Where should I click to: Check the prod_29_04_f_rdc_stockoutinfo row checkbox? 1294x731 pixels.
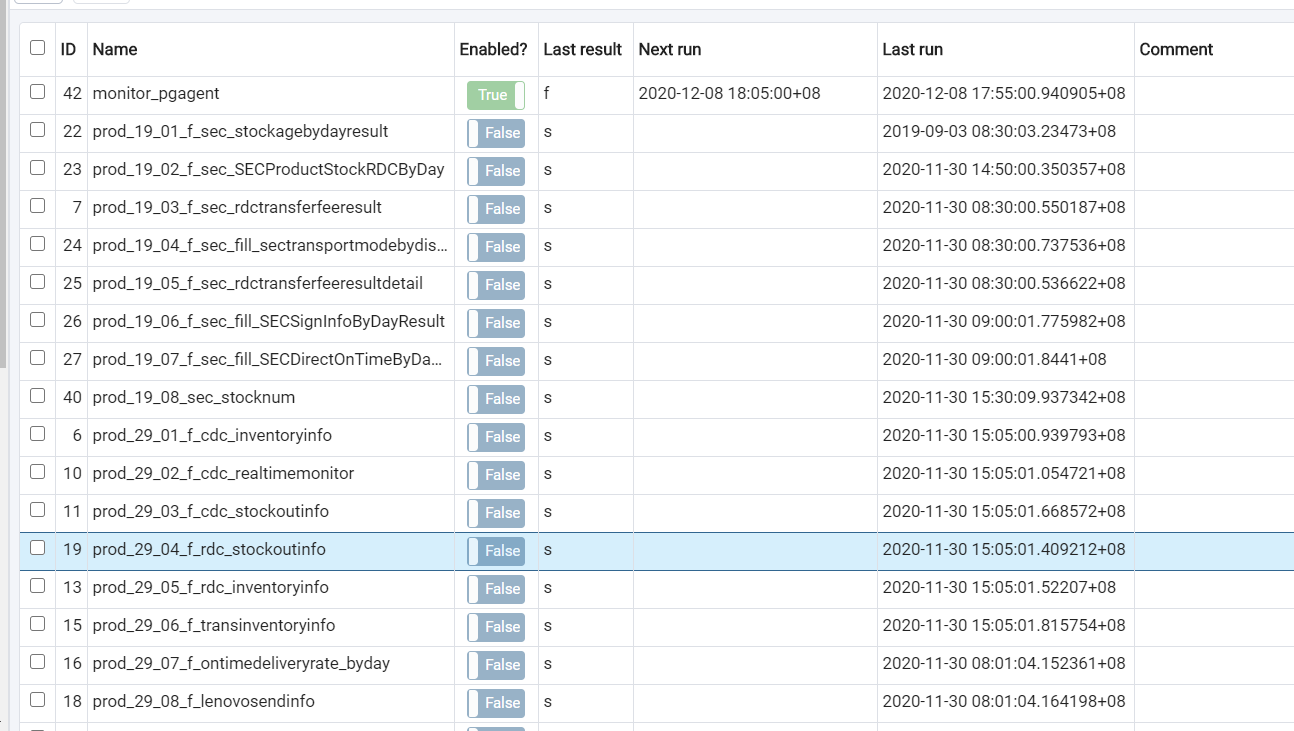tap(37, 548)
